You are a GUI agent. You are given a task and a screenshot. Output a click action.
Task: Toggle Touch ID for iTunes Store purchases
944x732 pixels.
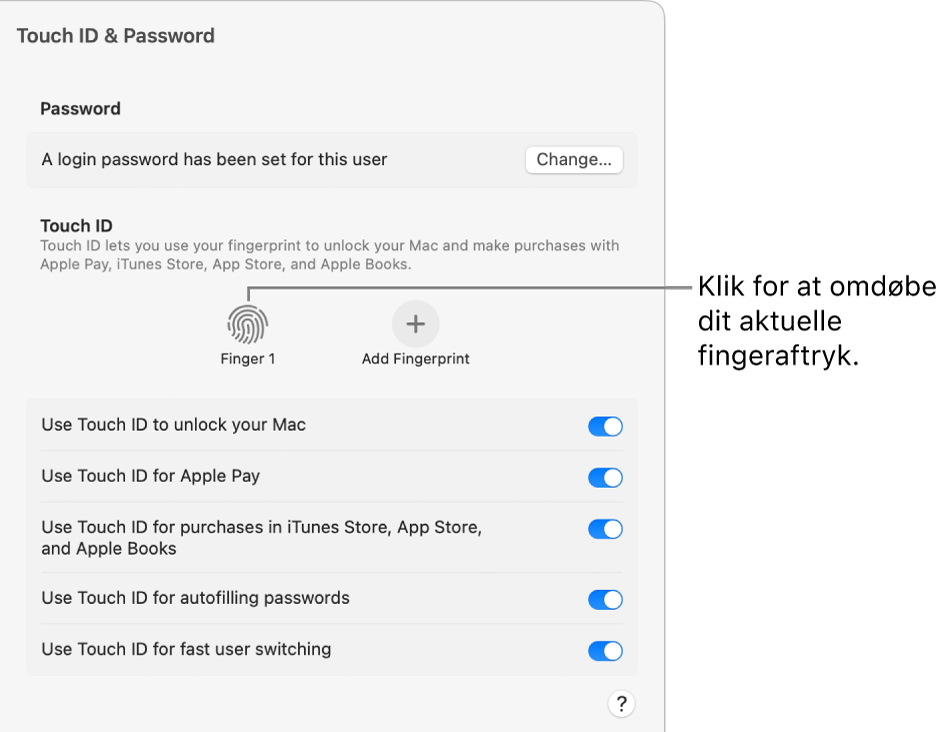[x=605, y=529]
